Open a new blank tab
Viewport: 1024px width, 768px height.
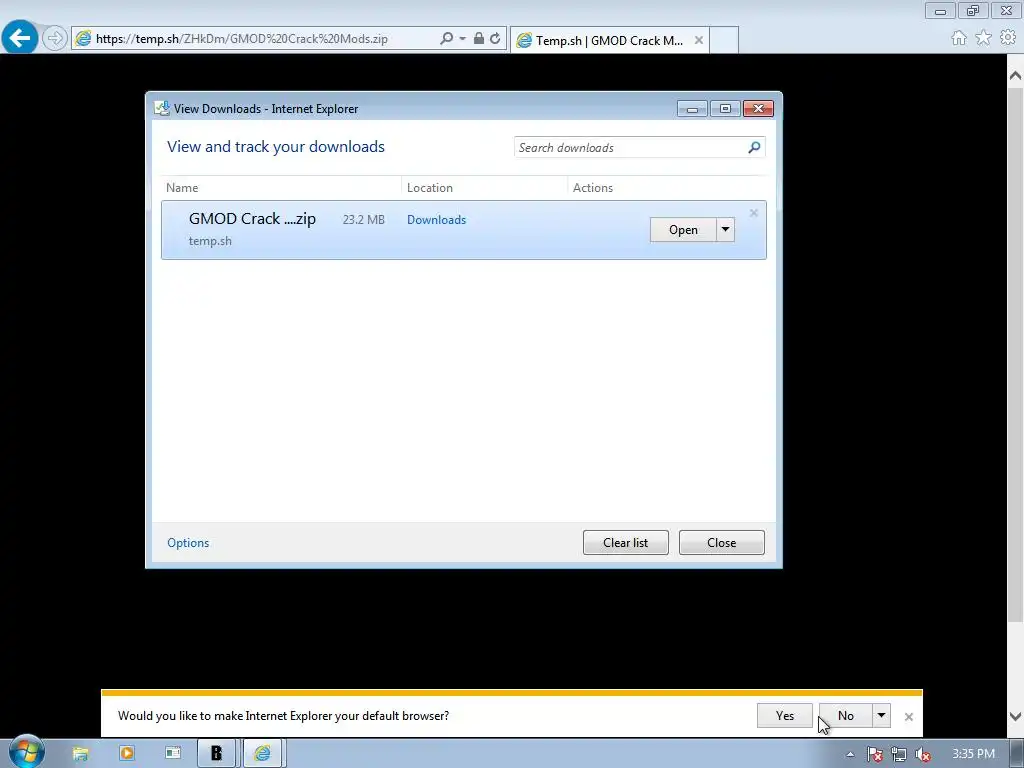coord(724,40)
